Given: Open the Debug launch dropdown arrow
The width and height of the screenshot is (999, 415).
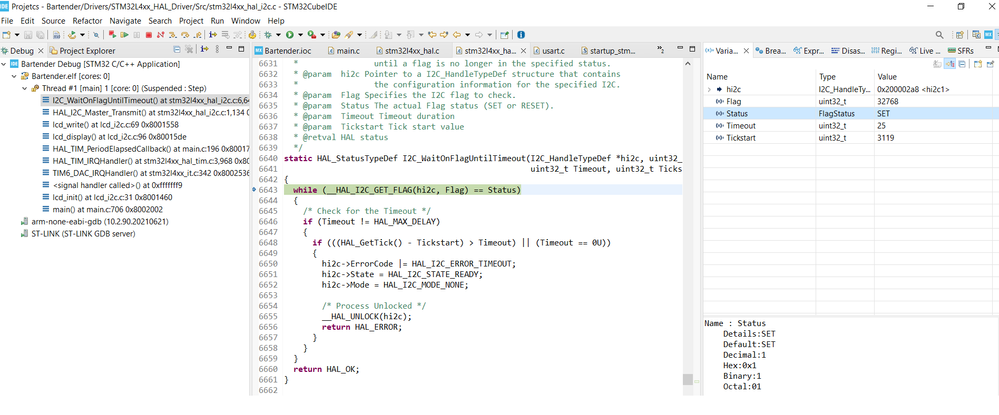Looking at the screenshot, I should tap(278, 34).
